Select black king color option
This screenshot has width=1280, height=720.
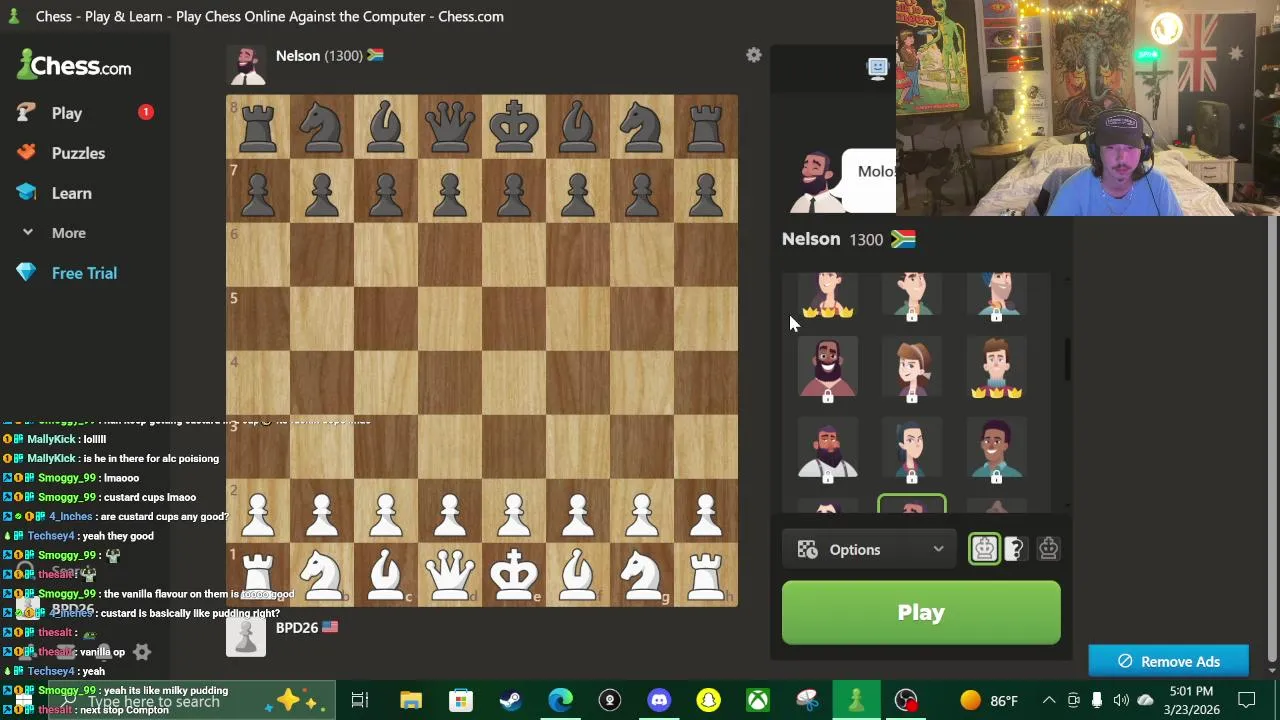tap(1048, 548)
